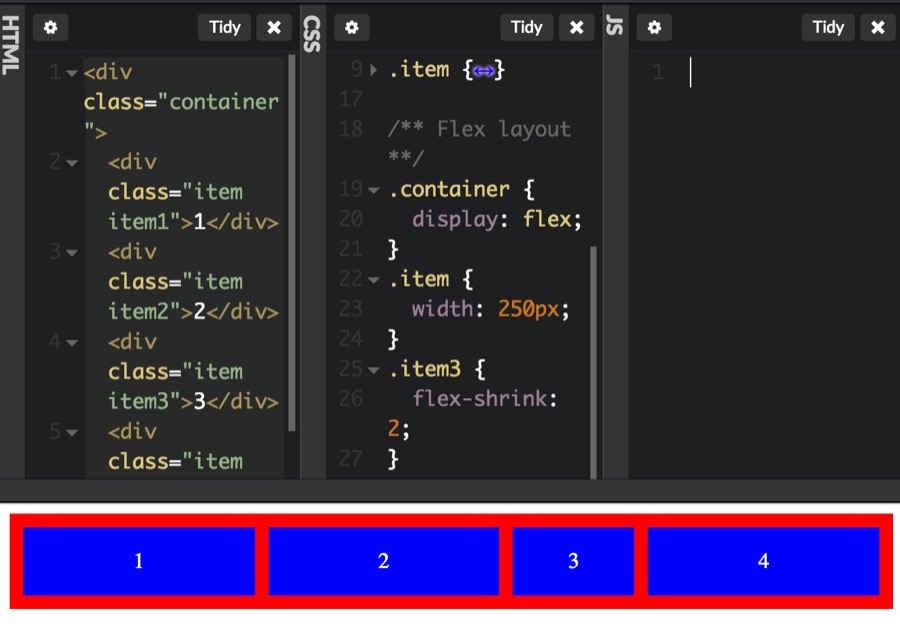This screenshot has height=635, width=900.
Task: Click the flex-shrink value '2;'
Action: (399, 429)
